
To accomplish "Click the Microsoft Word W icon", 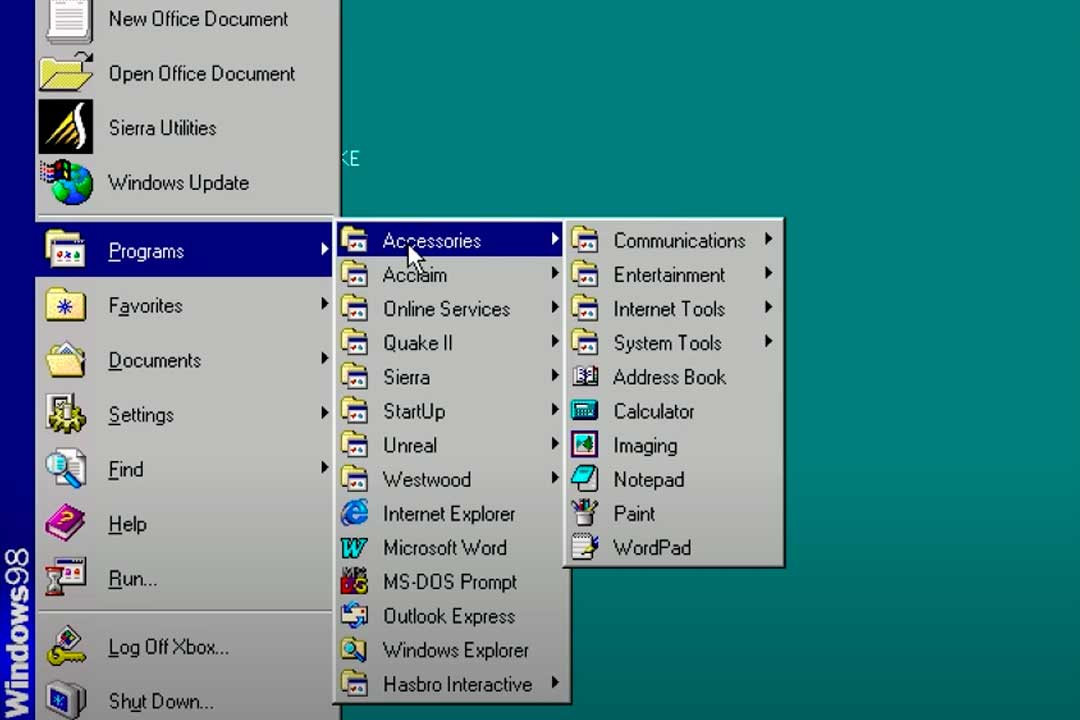I will pyautogui.click(x=354, y=548).
